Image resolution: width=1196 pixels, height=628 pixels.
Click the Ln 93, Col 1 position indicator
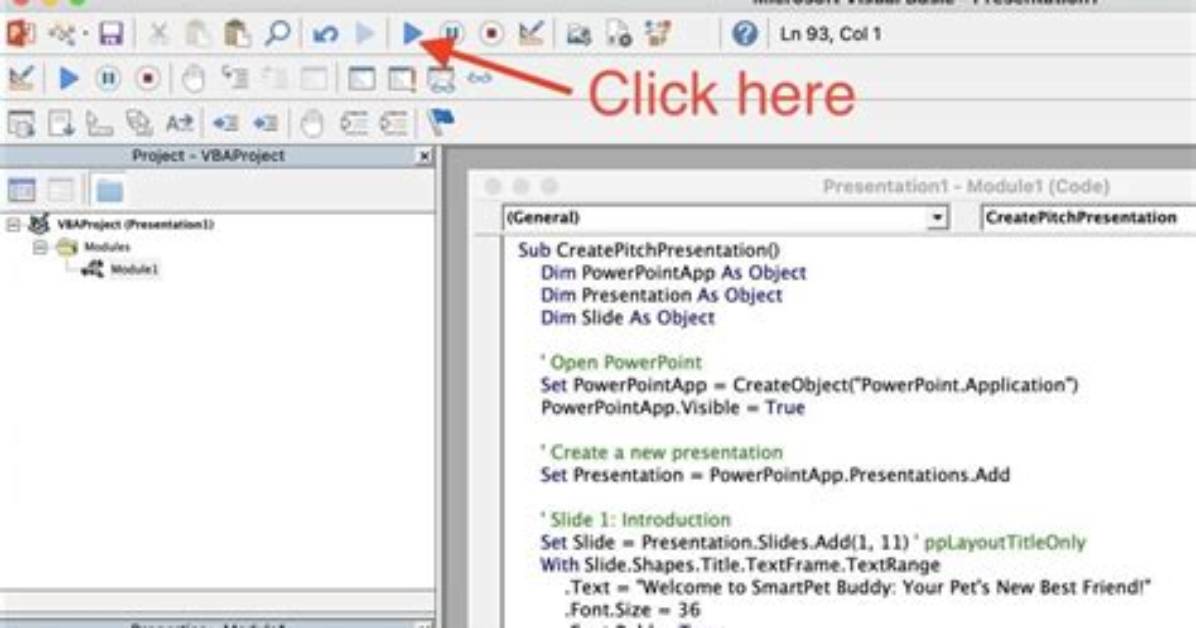pyautogui.click(x=830, y=34)
